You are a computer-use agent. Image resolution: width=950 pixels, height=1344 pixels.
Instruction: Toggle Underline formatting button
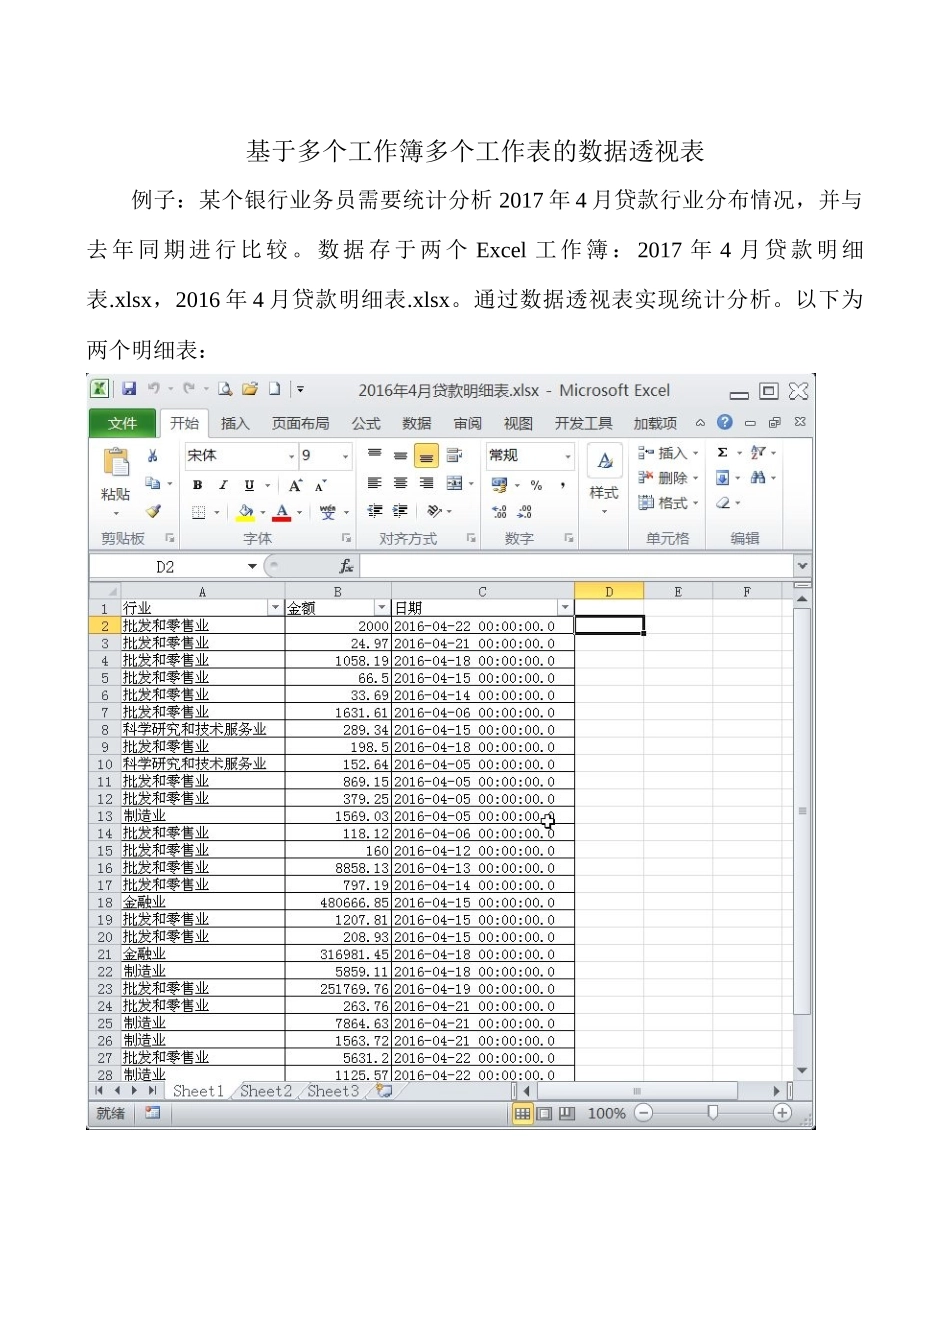(249, 485)
